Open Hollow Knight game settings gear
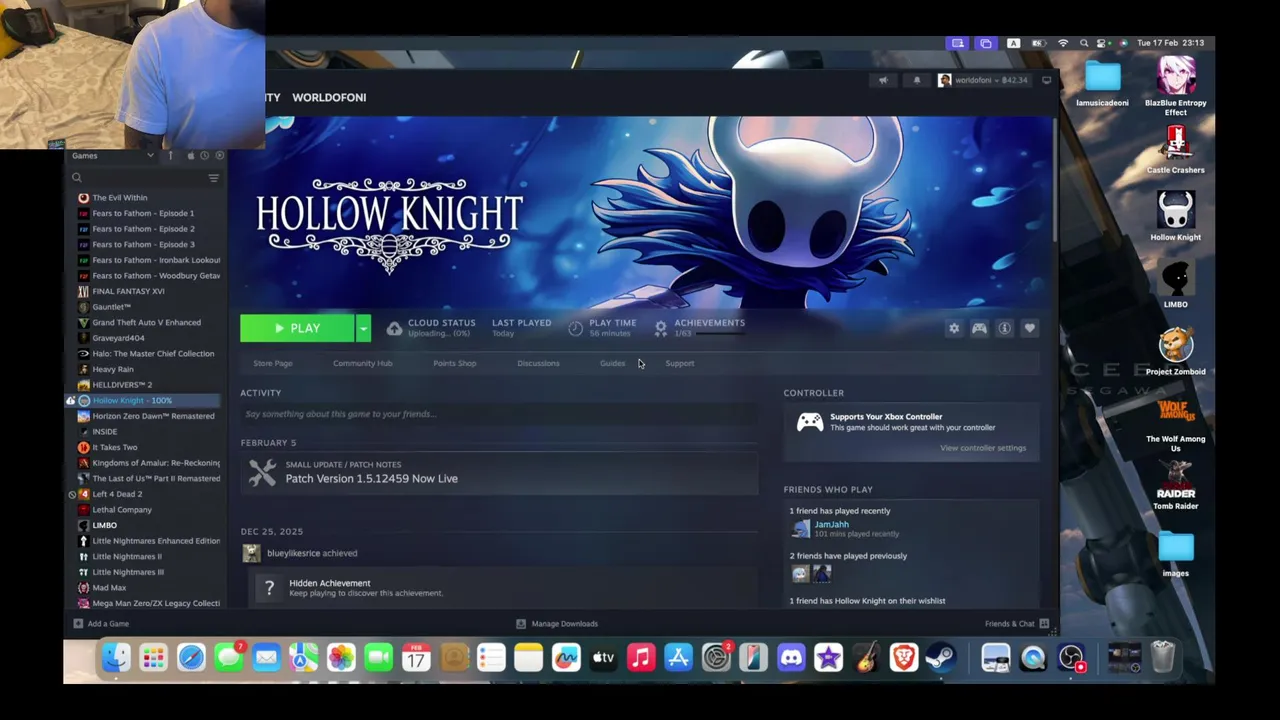 pos(954,328)
